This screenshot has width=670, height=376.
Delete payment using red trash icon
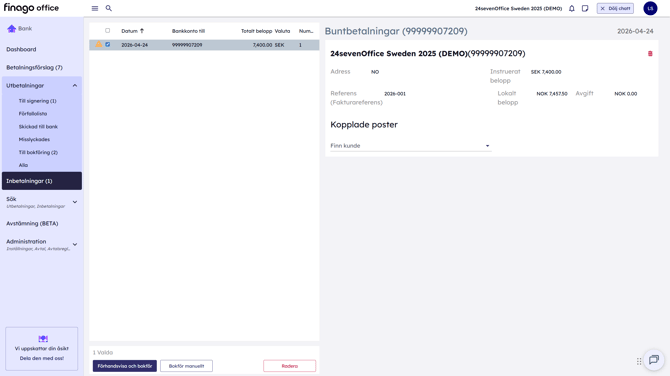pos(650,53)
